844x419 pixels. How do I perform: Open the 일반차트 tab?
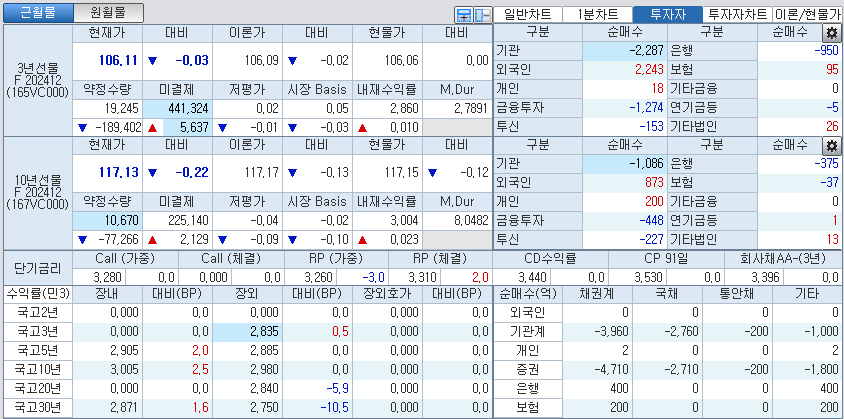[528, 15]
